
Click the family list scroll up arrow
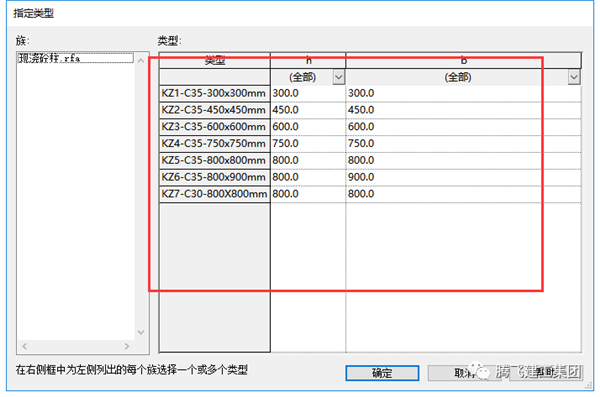pos(141,61)
